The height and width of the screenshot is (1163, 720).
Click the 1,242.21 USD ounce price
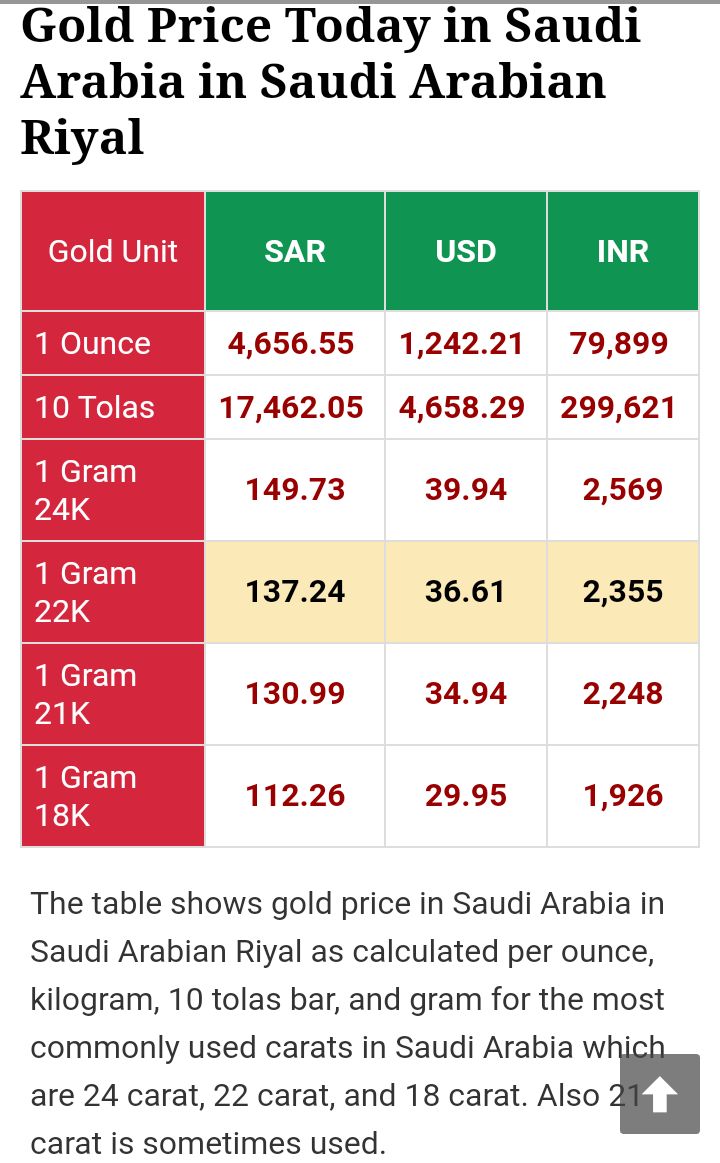point(461,343)
